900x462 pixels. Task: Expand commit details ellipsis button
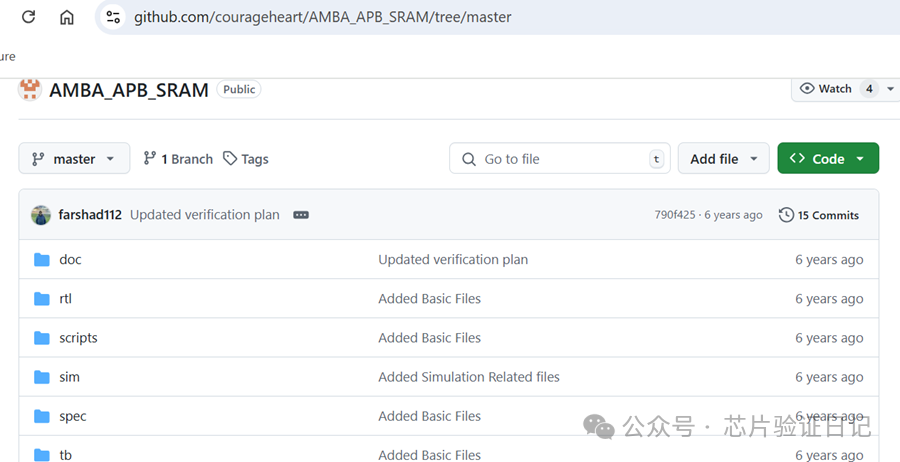coord(301,215)
